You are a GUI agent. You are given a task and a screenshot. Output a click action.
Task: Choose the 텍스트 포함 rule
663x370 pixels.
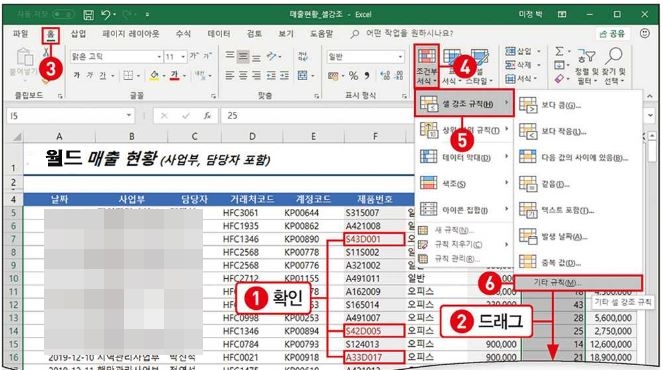coord(578,210)
